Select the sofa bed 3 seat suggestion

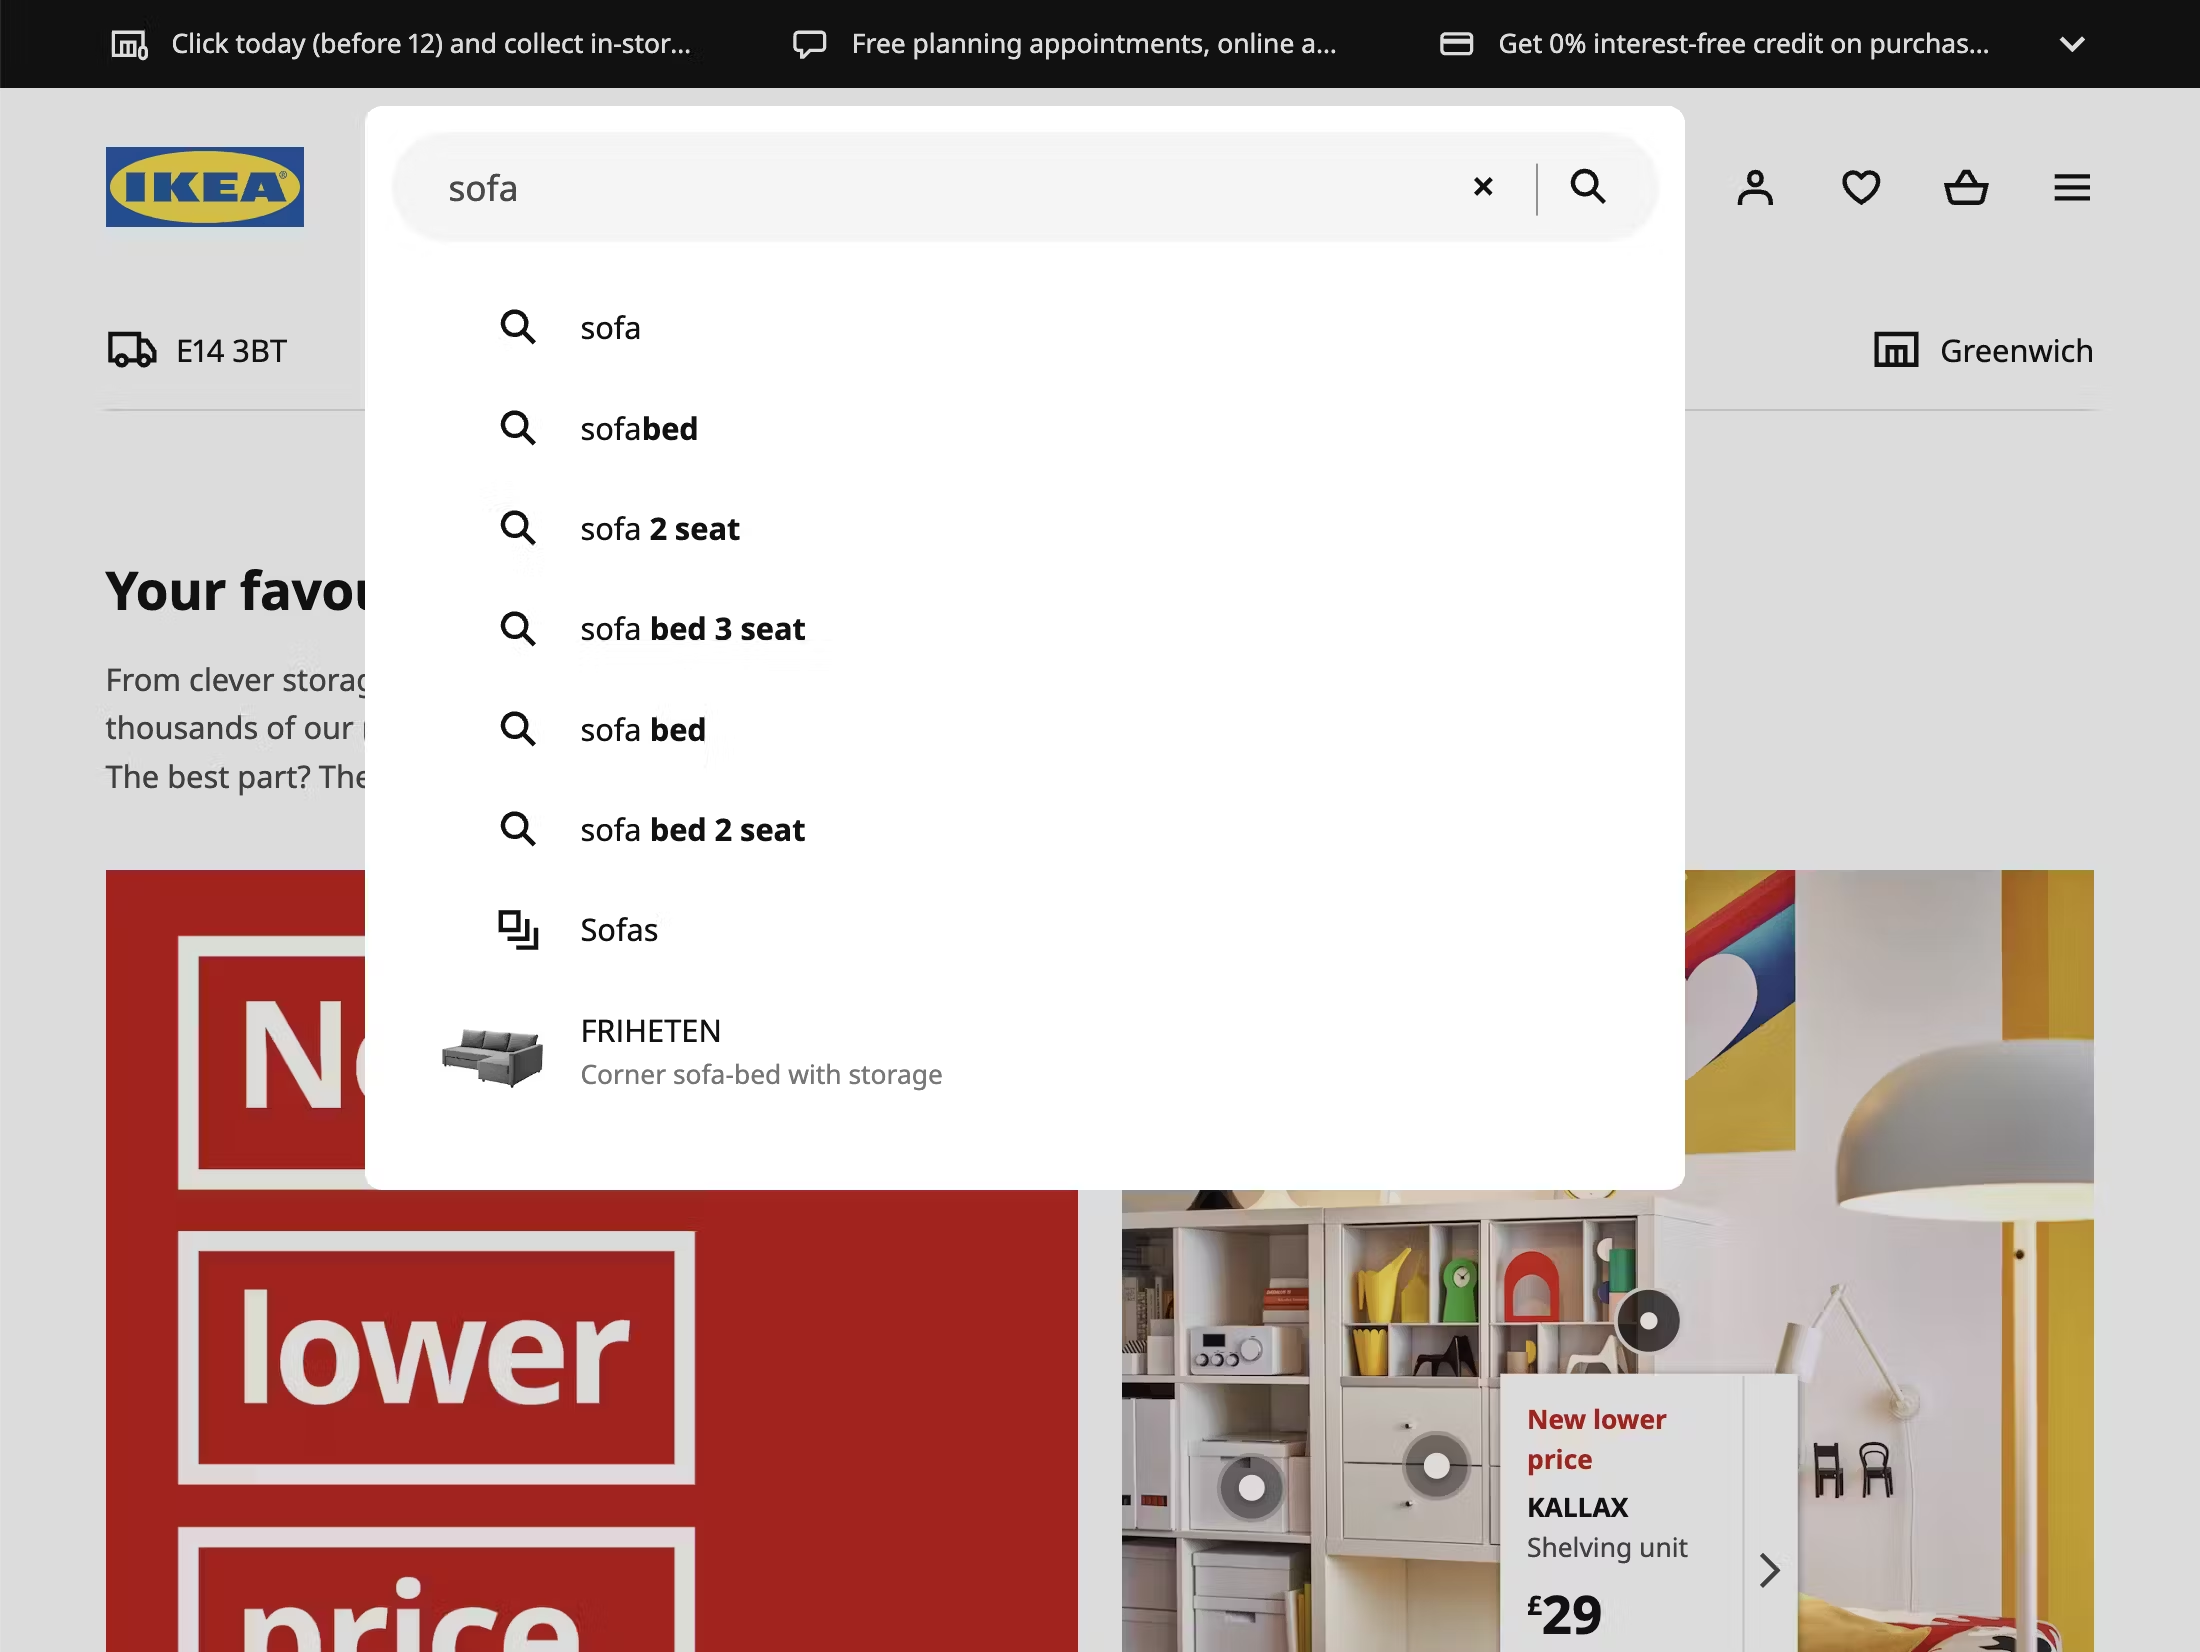tap(693, 629)
